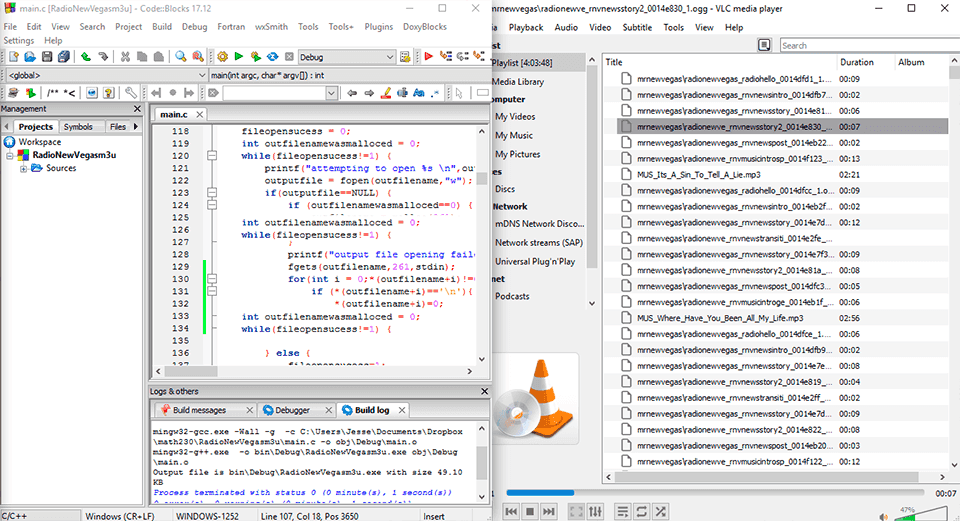
Task: Change the VLC playlist view mode icon
Action: pos(764,45)
